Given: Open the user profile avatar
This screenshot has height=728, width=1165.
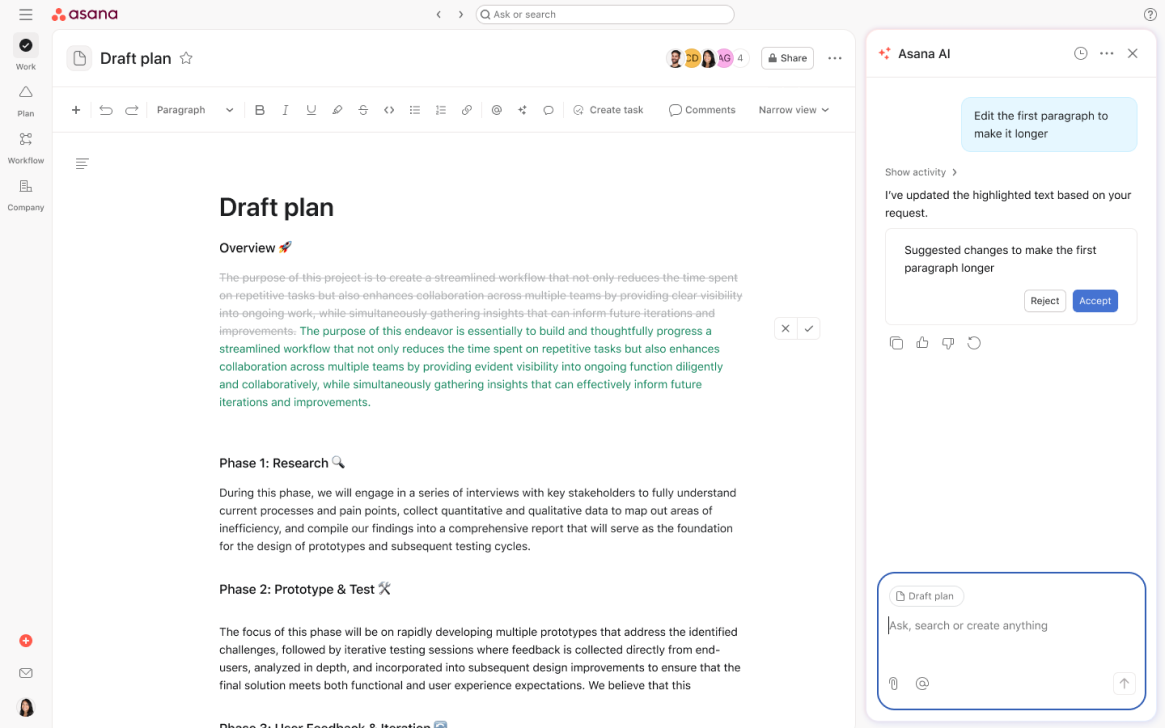Looking at the screenshot, I should click(25, 706).
